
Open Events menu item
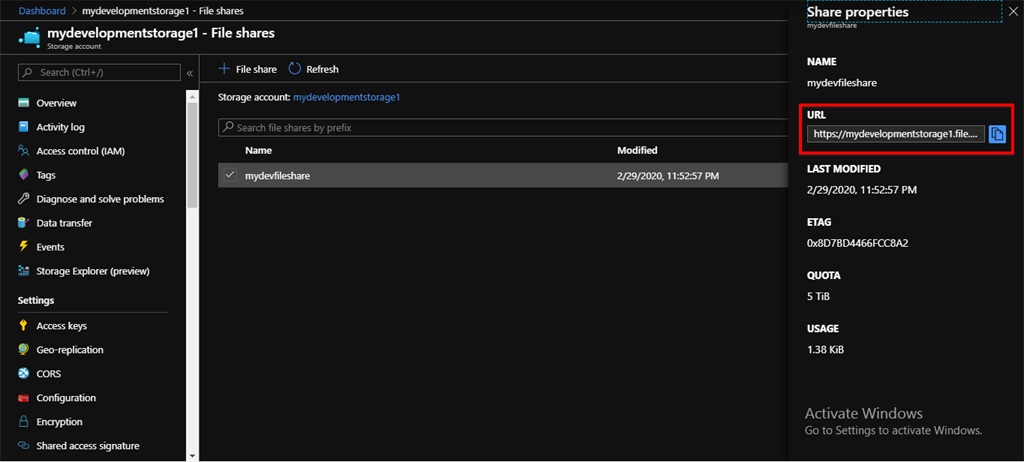tap(50, 247)
